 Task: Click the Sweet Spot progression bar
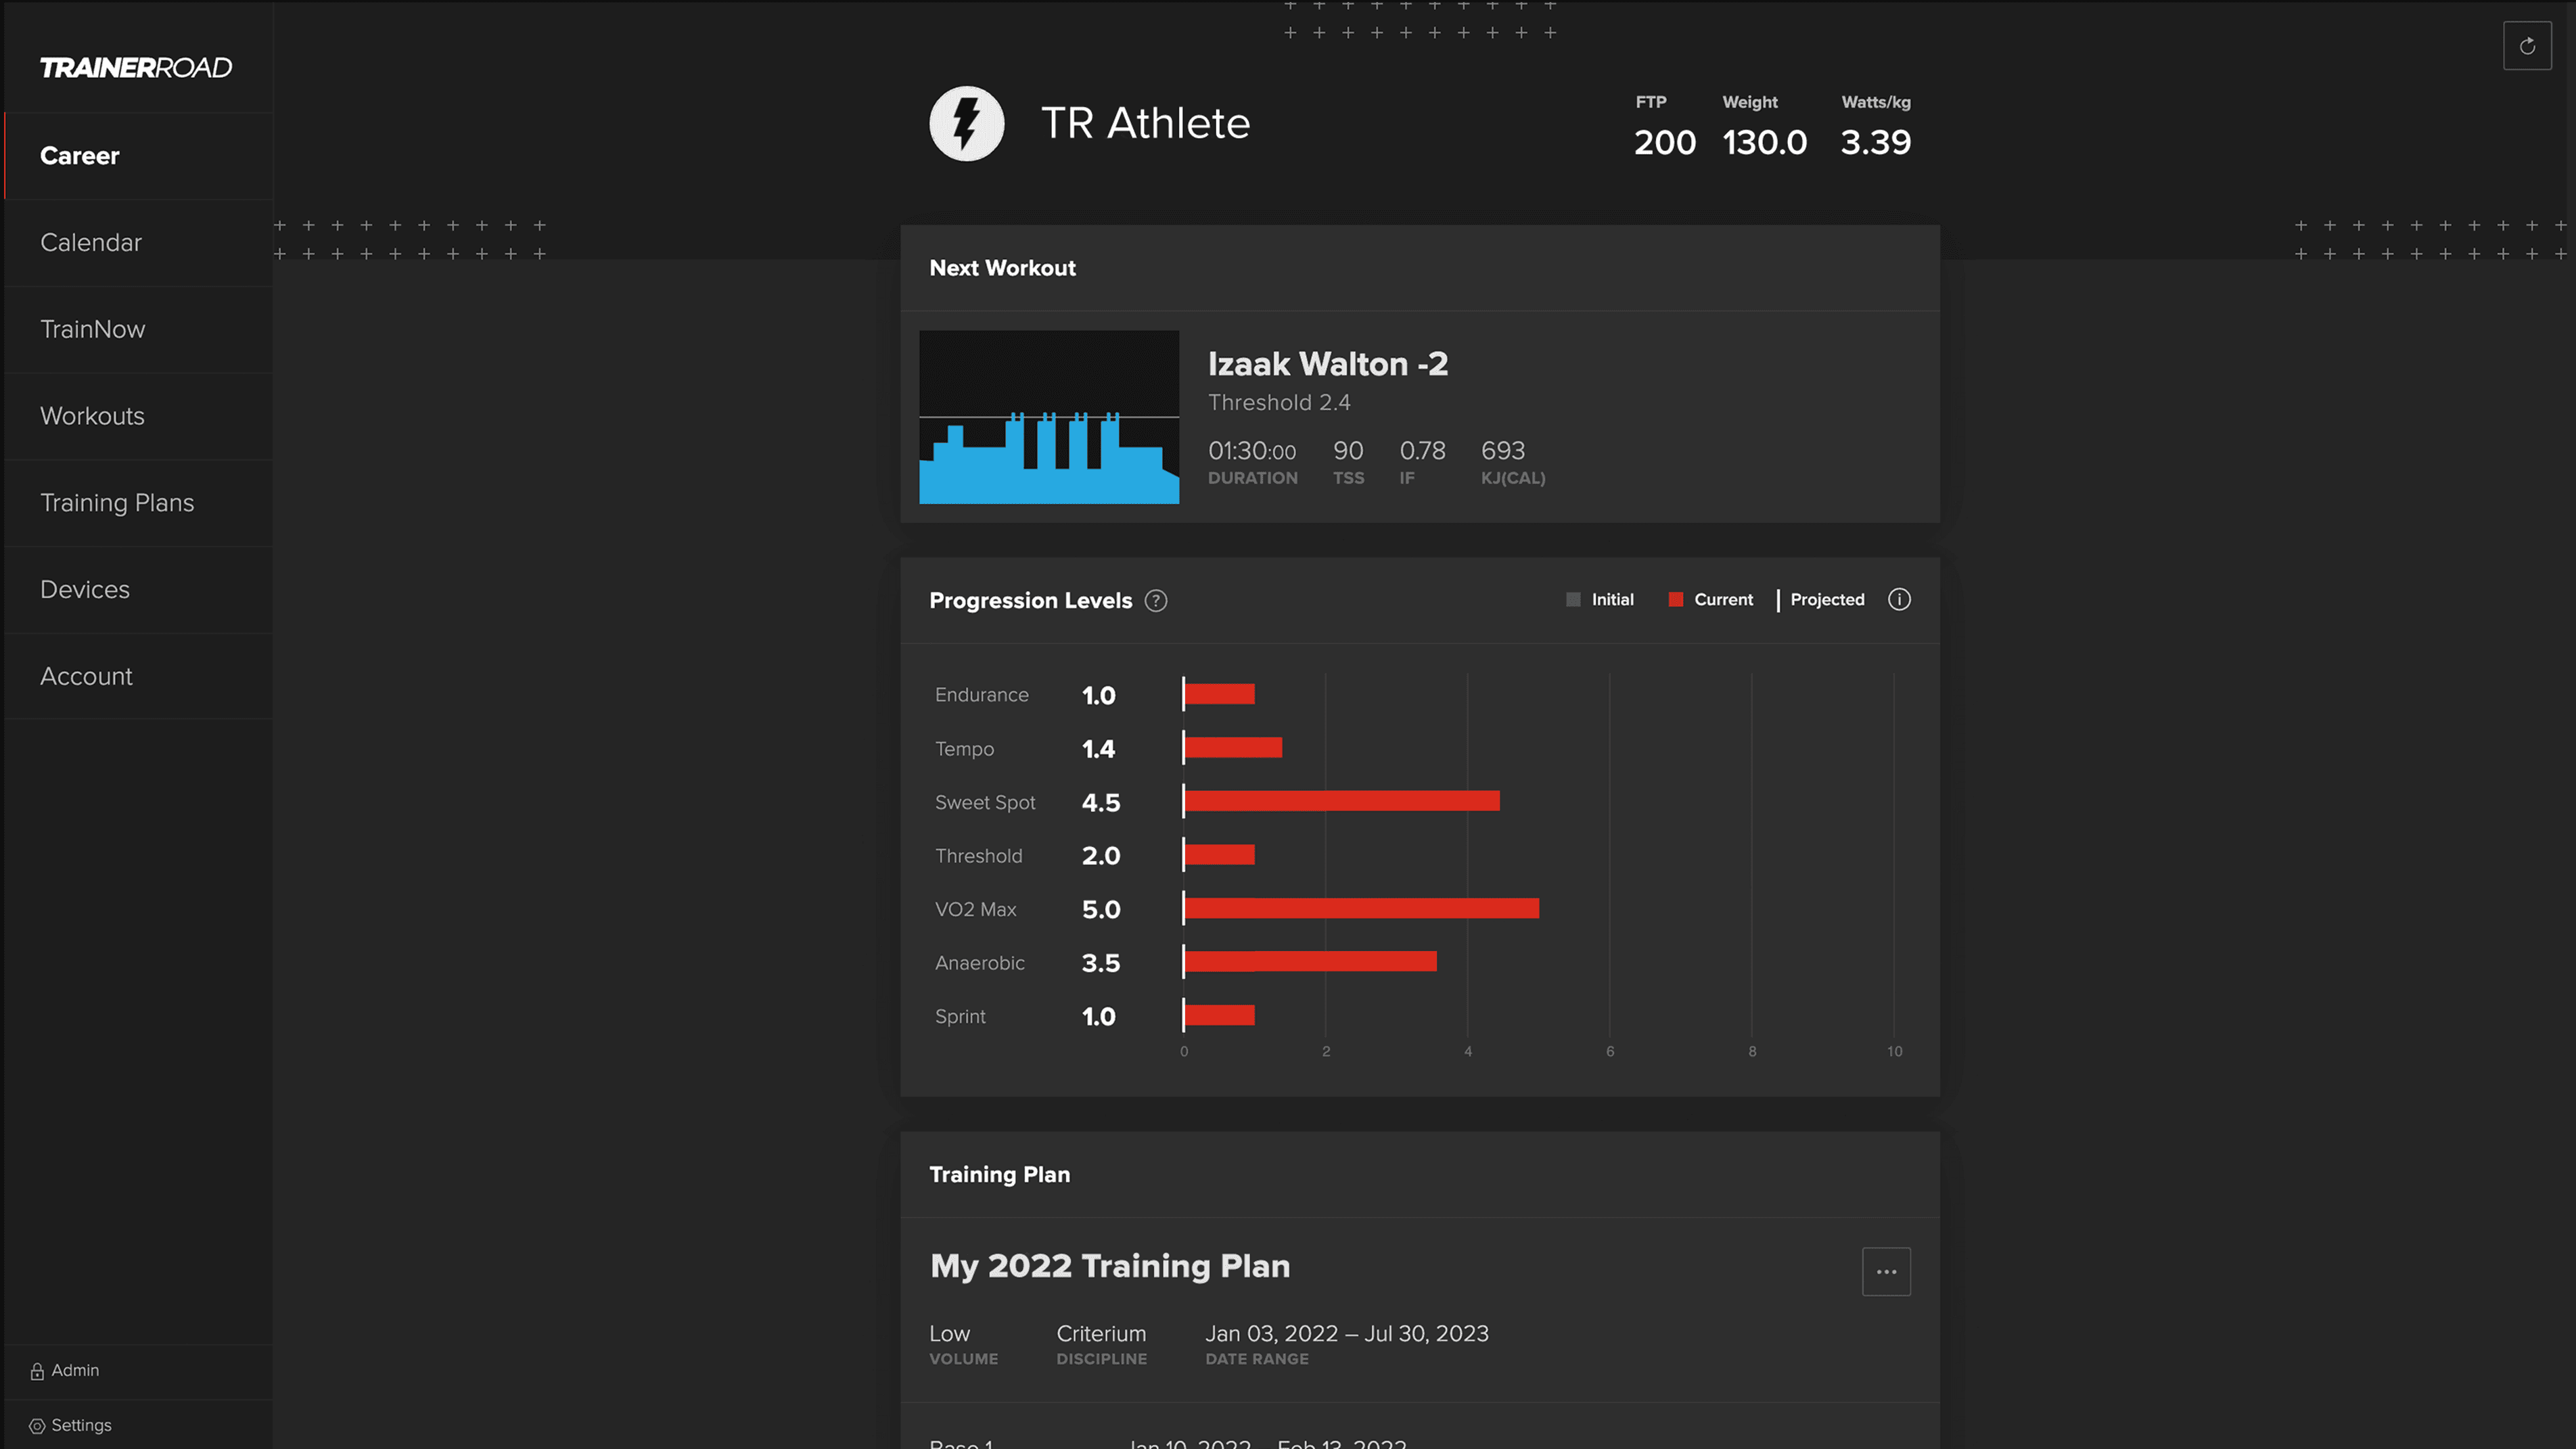point(1341,801)
